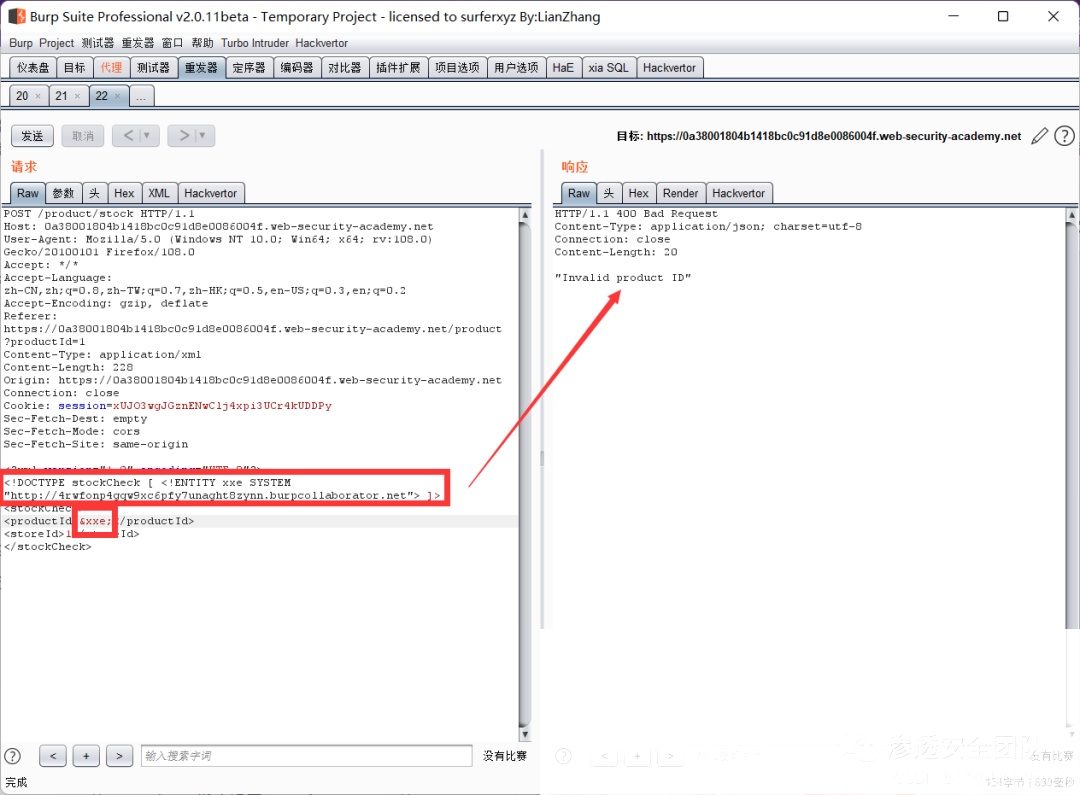This screenshot has width=1080, height=795.
Task: Go to next search match in request
Action: pos(119,756)
